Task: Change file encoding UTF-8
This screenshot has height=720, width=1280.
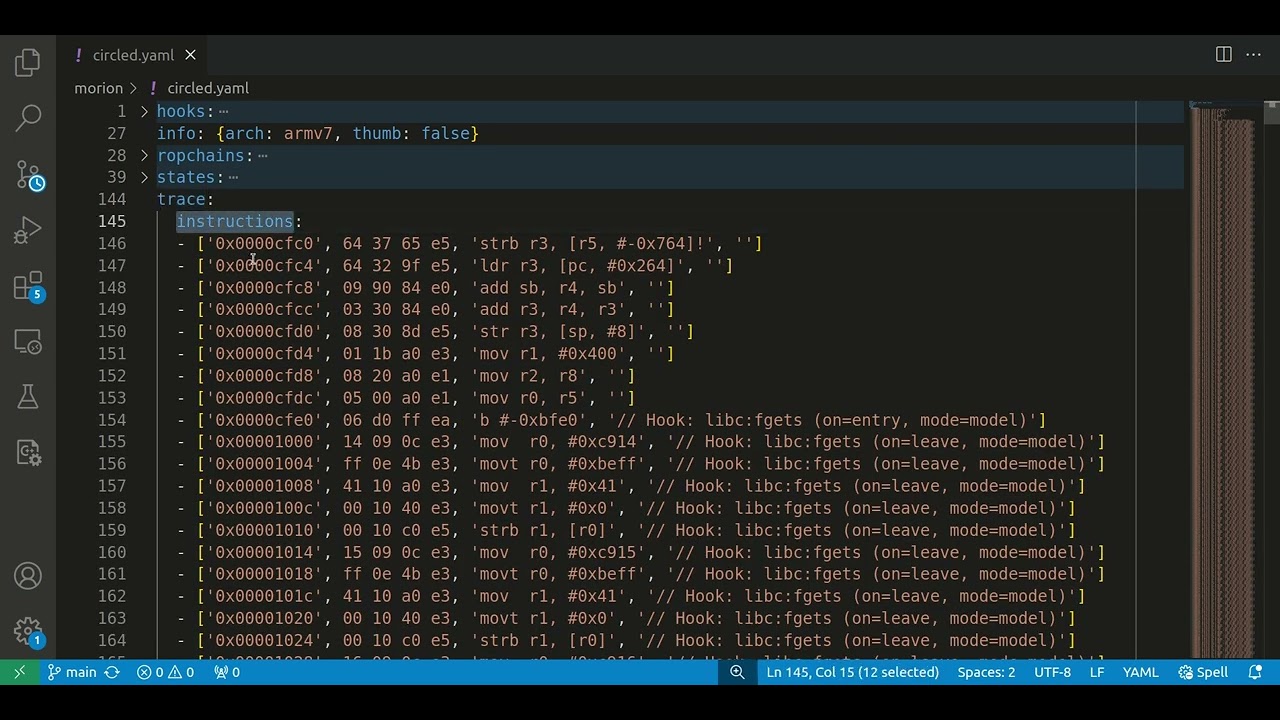Action: 1052,672
